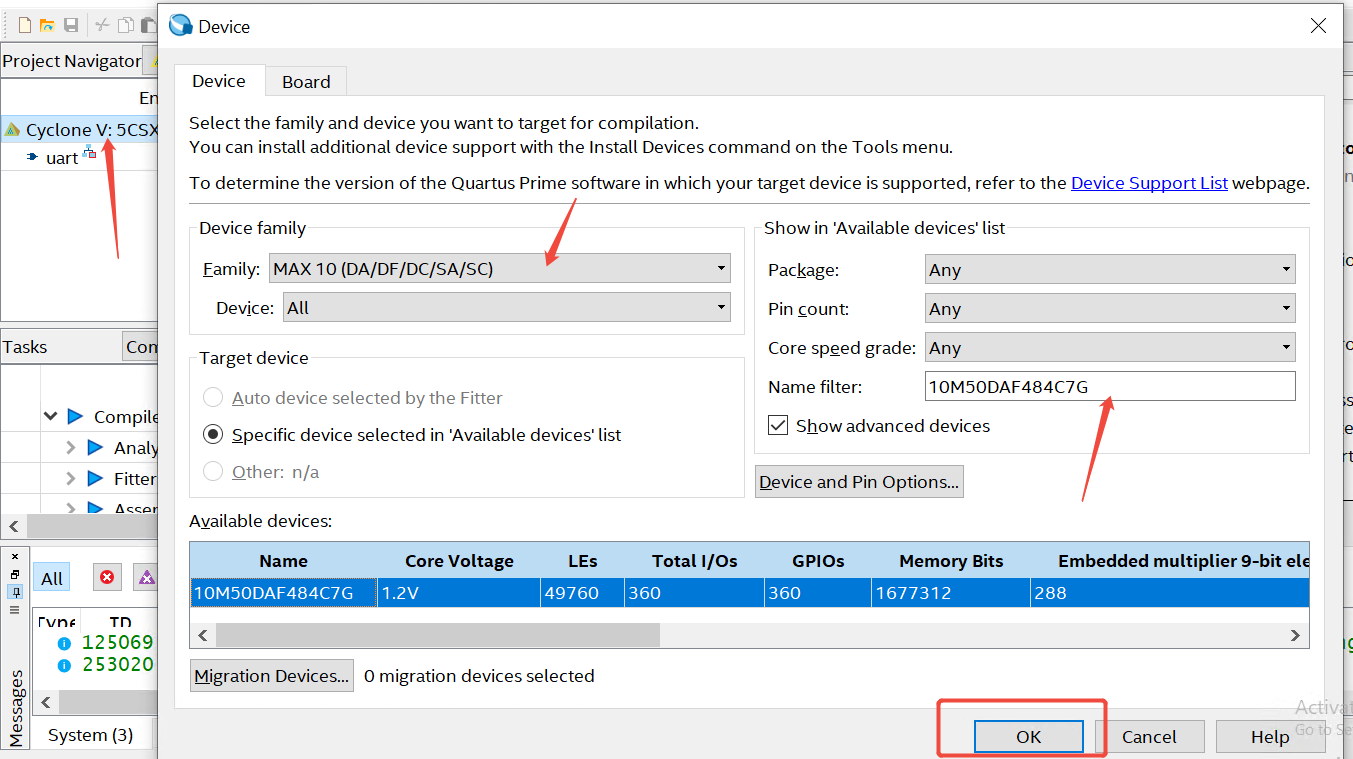Image resolution: width=1353 pixels, height=759 pixels.
Task: Open the Package dropdown
Action: (x=1110, y=270)
